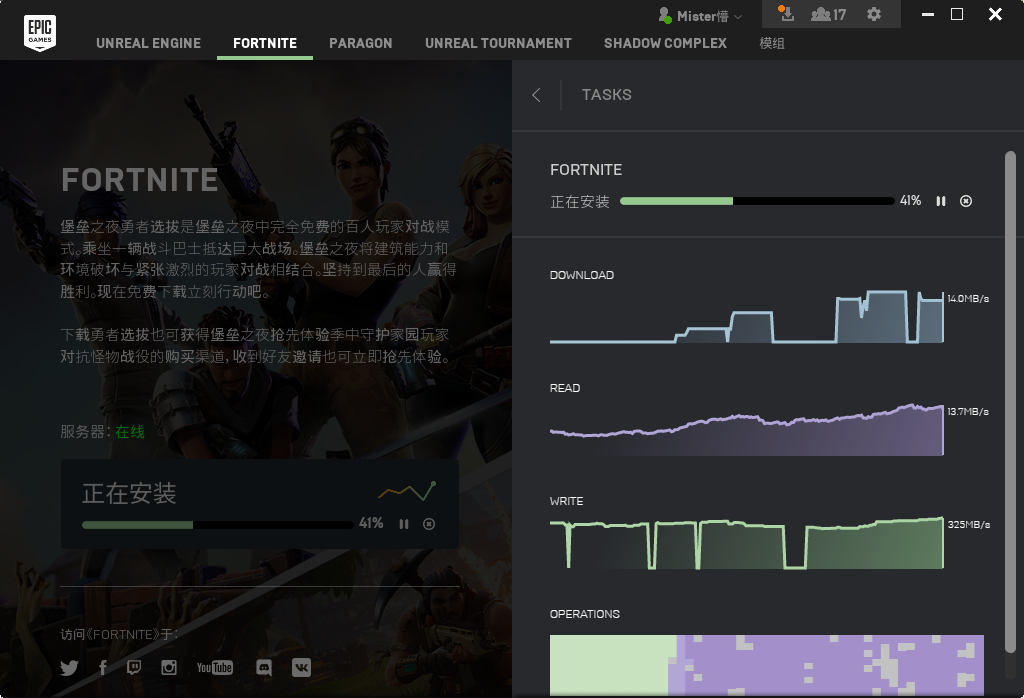Open the downloads icon with orange dot
The width and height of the screenshot is (1024, 698).
(786, 14)
